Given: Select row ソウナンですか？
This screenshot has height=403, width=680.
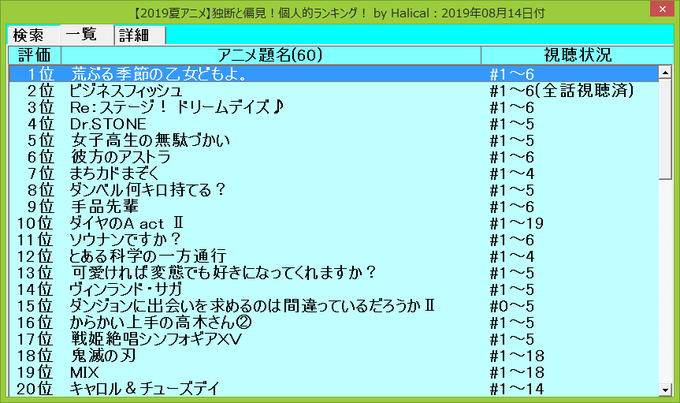Looking at the screenshot, I should 334,240.
